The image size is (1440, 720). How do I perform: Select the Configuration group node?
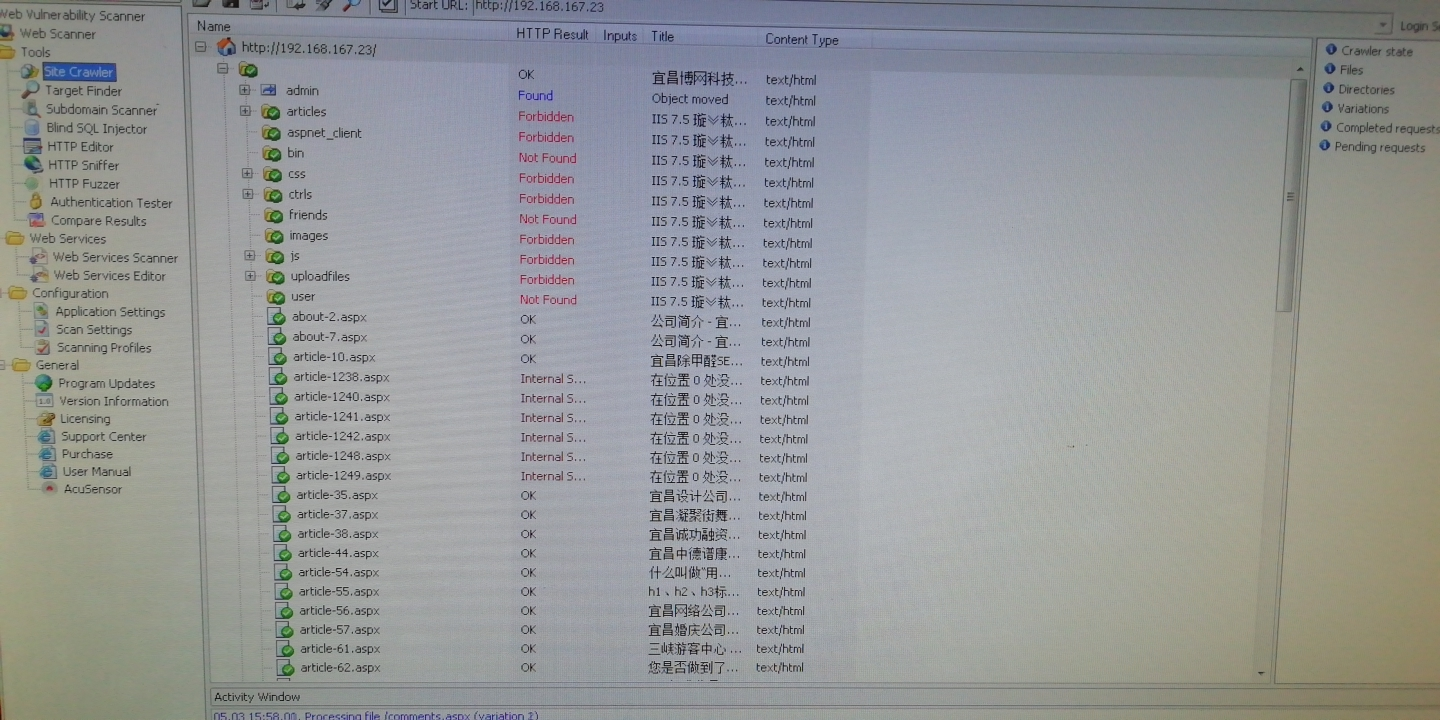click(x=59, y=293)
